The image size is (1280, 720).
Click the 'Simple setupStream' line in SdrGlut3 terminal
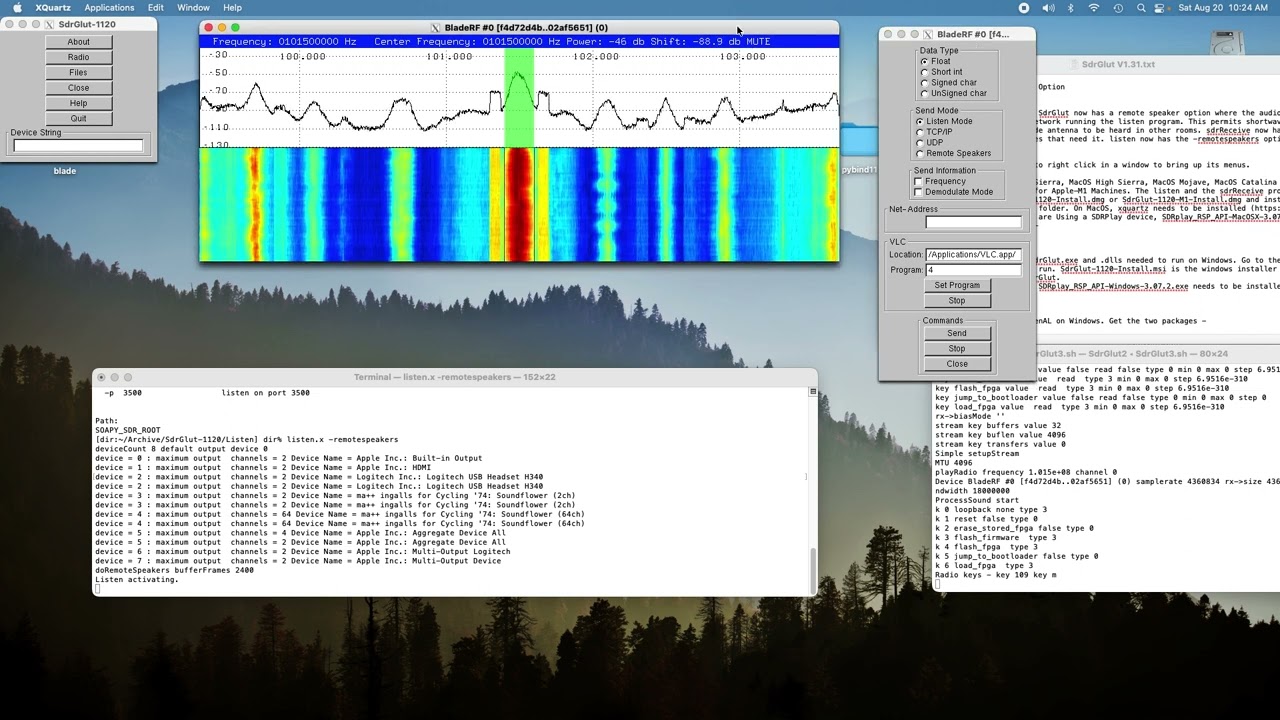977,453
